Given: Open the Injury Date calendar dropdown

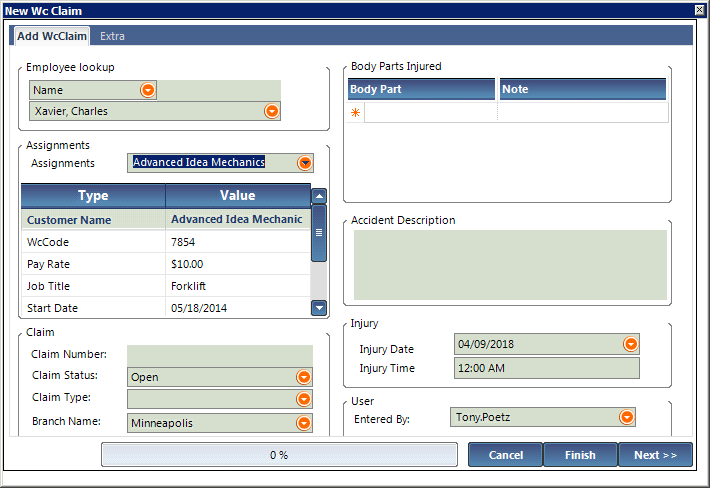Looking at the screenshot, I should click(631, 344).
